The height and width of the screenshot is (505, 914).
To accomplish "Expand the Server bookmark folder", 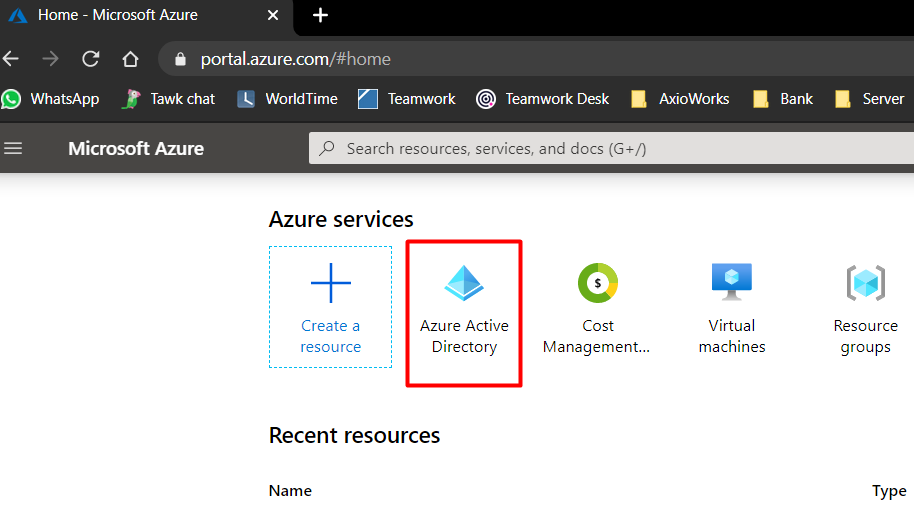I will pyautogui.click(x=870, y=99).
